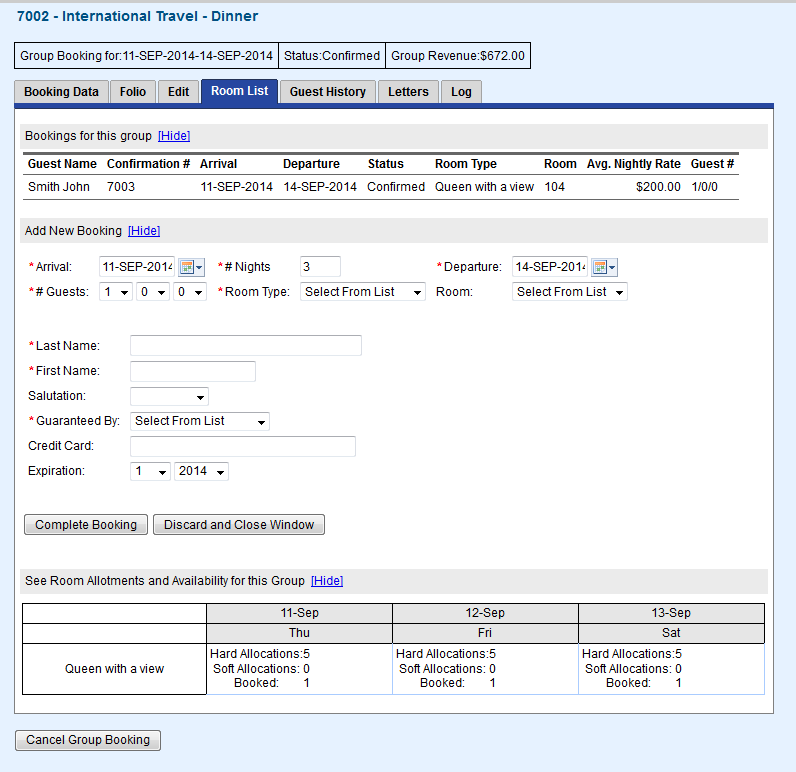Open the Expiration month dropdown
Image resolution: width=796 pixels, height=772 pixels.
pos(150,472)
